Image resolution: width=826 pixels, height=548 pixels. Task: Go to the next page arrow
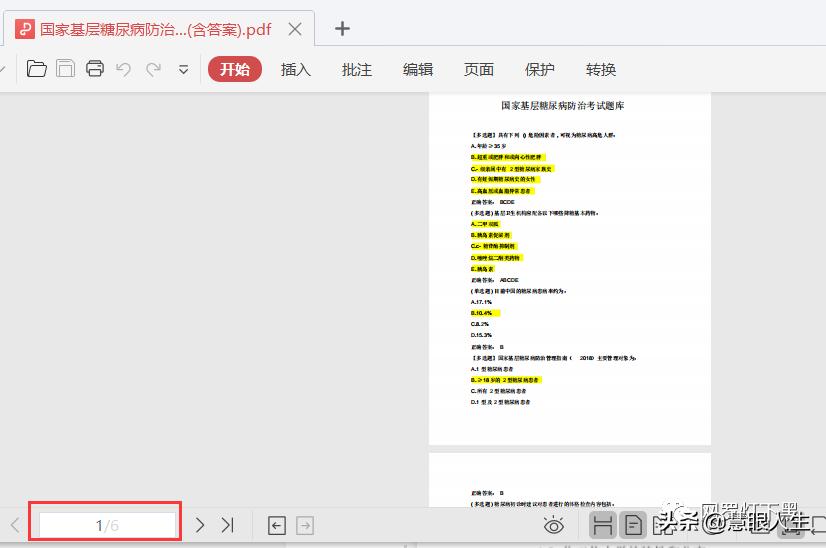click(x=200, y=525)
